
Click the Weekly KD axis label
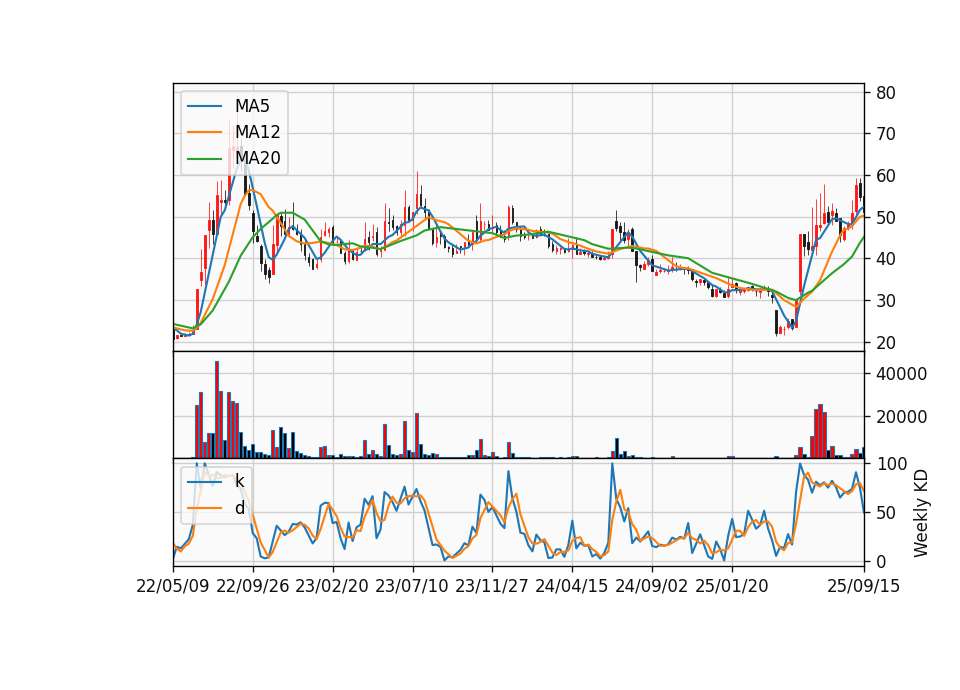[x=920, y=514]
